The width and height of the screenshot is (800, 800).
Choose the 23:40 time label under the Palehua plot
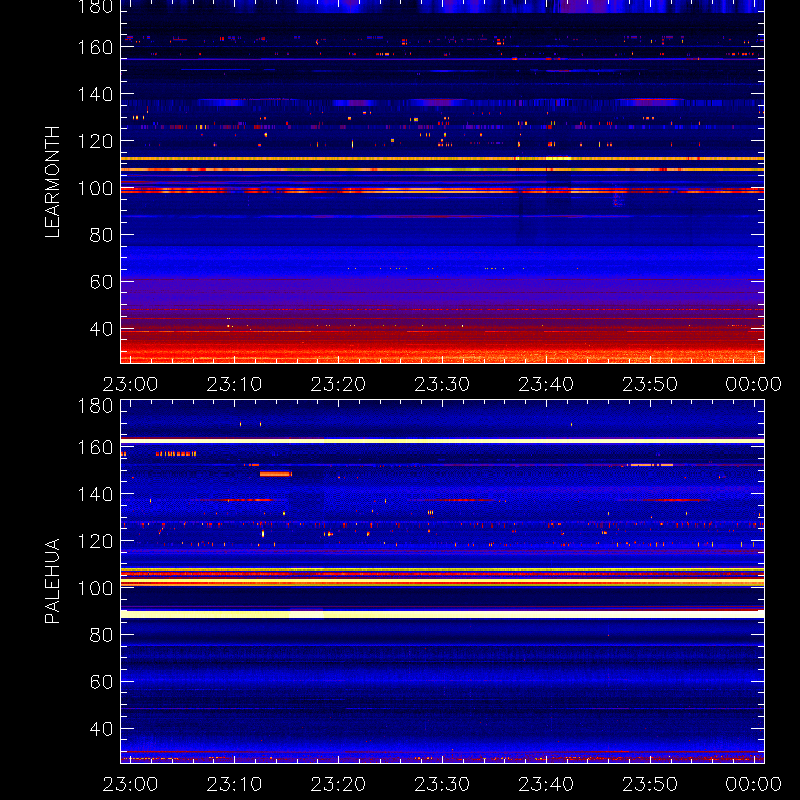pos(546,784)
